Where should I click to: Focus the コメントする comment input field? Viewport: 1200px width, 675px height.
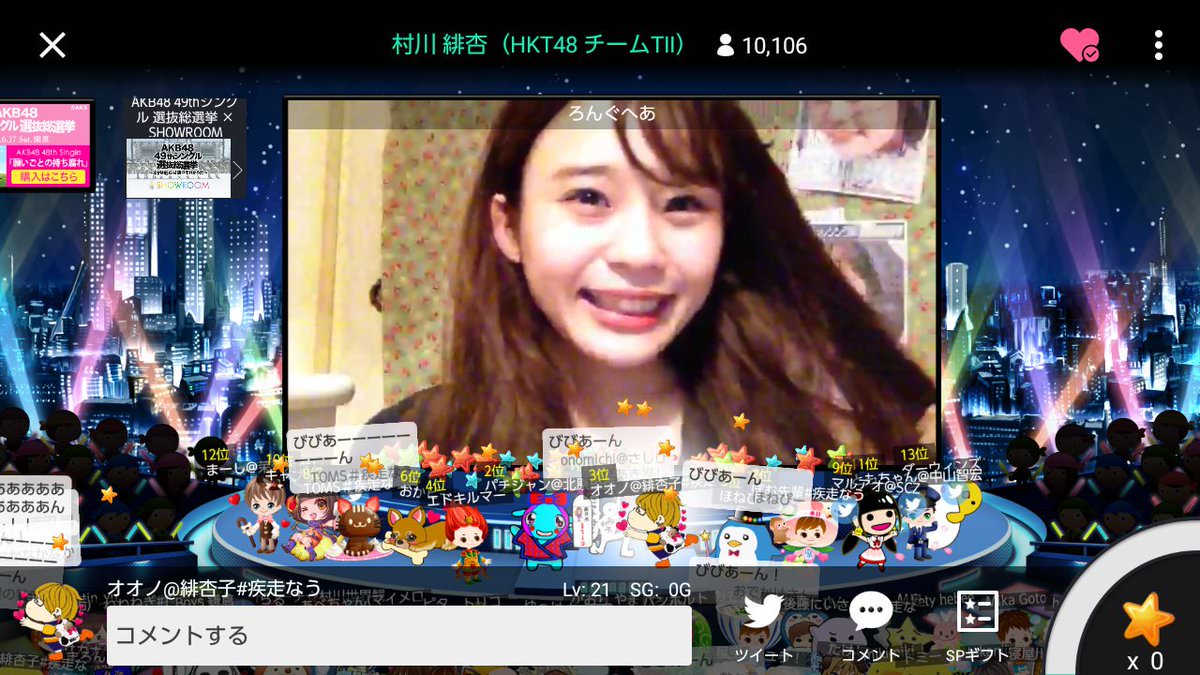click(399, 635)
